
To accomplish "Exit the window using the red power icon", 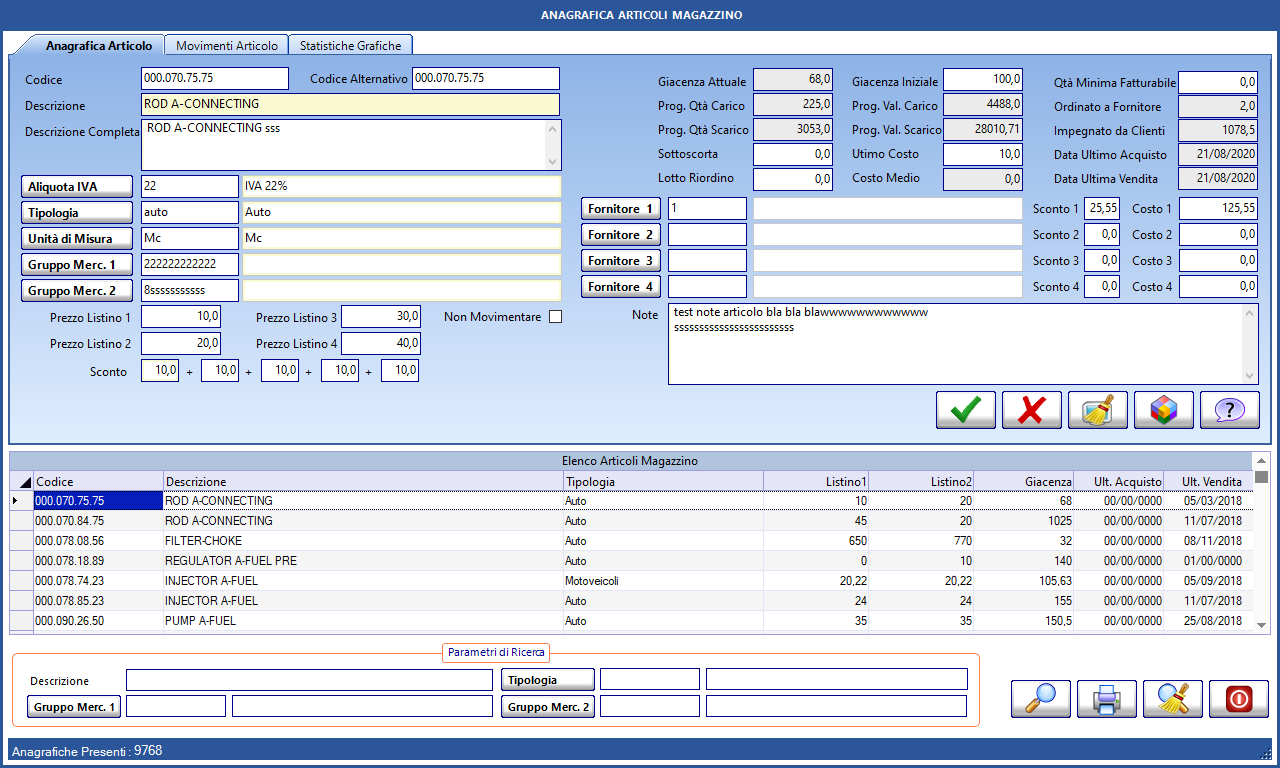I will point(1238,698).
